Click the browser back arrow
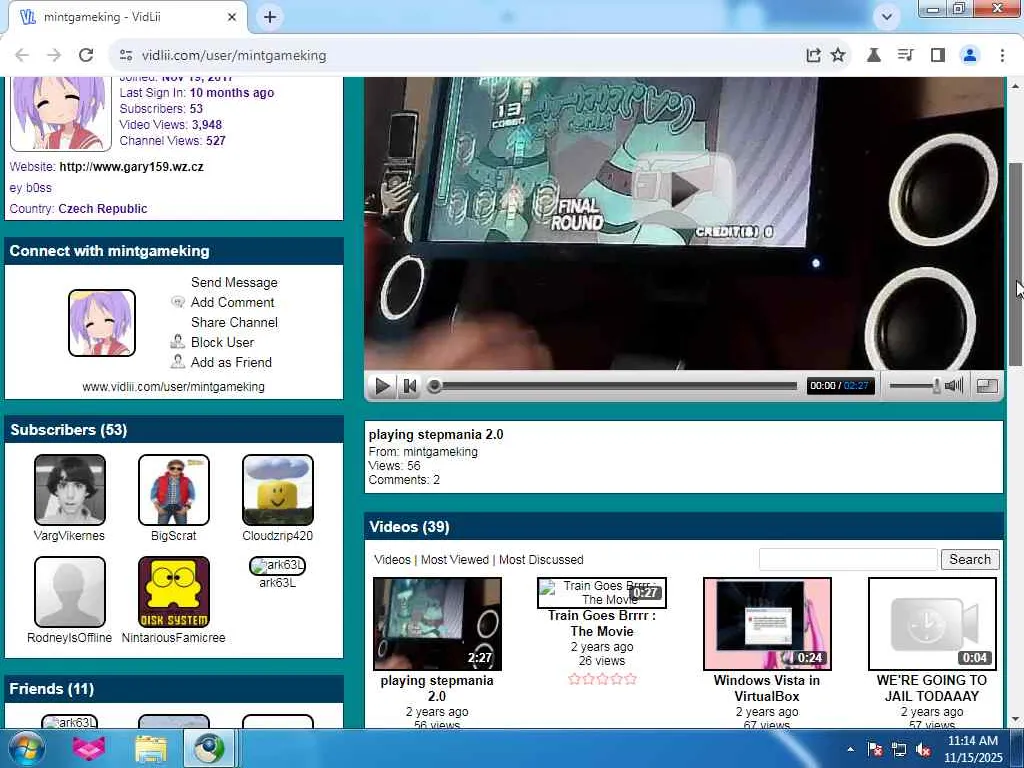Viewport: 1024px width, 768px height. pos(22,56)
